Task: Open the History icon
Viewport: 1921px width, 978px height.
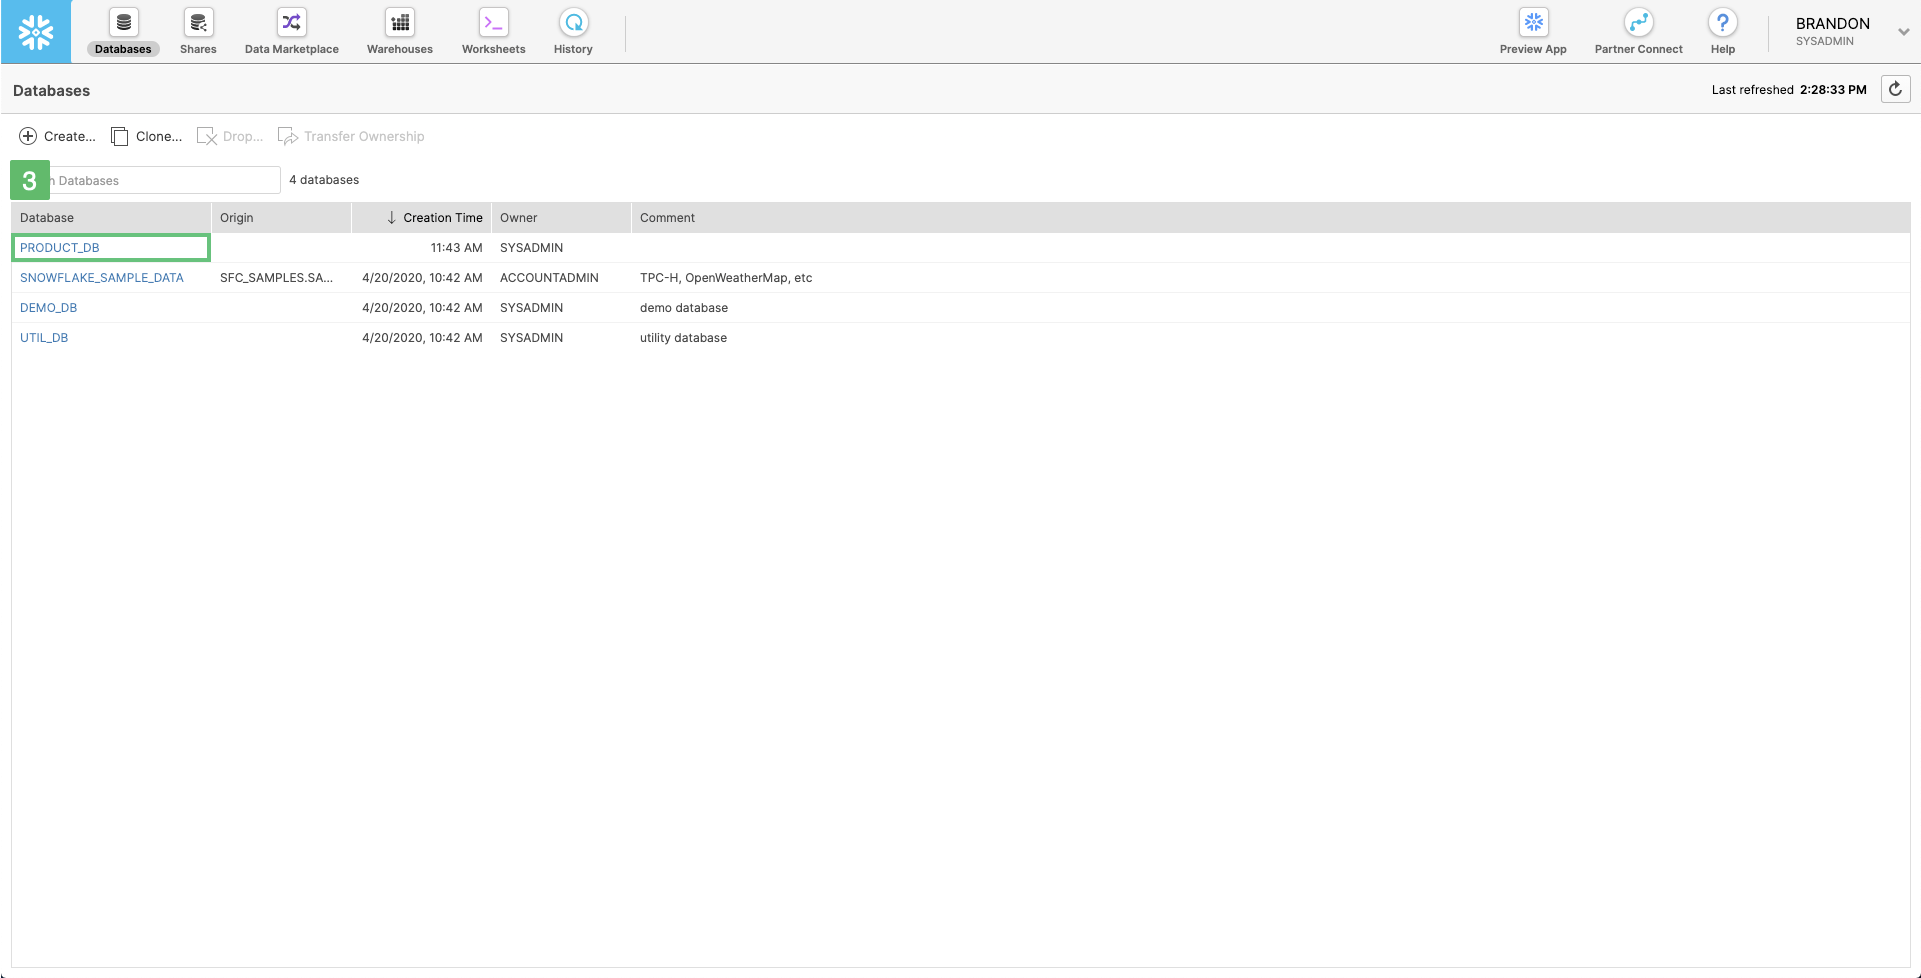Action: pyautogui.click(x=574, y=22)
